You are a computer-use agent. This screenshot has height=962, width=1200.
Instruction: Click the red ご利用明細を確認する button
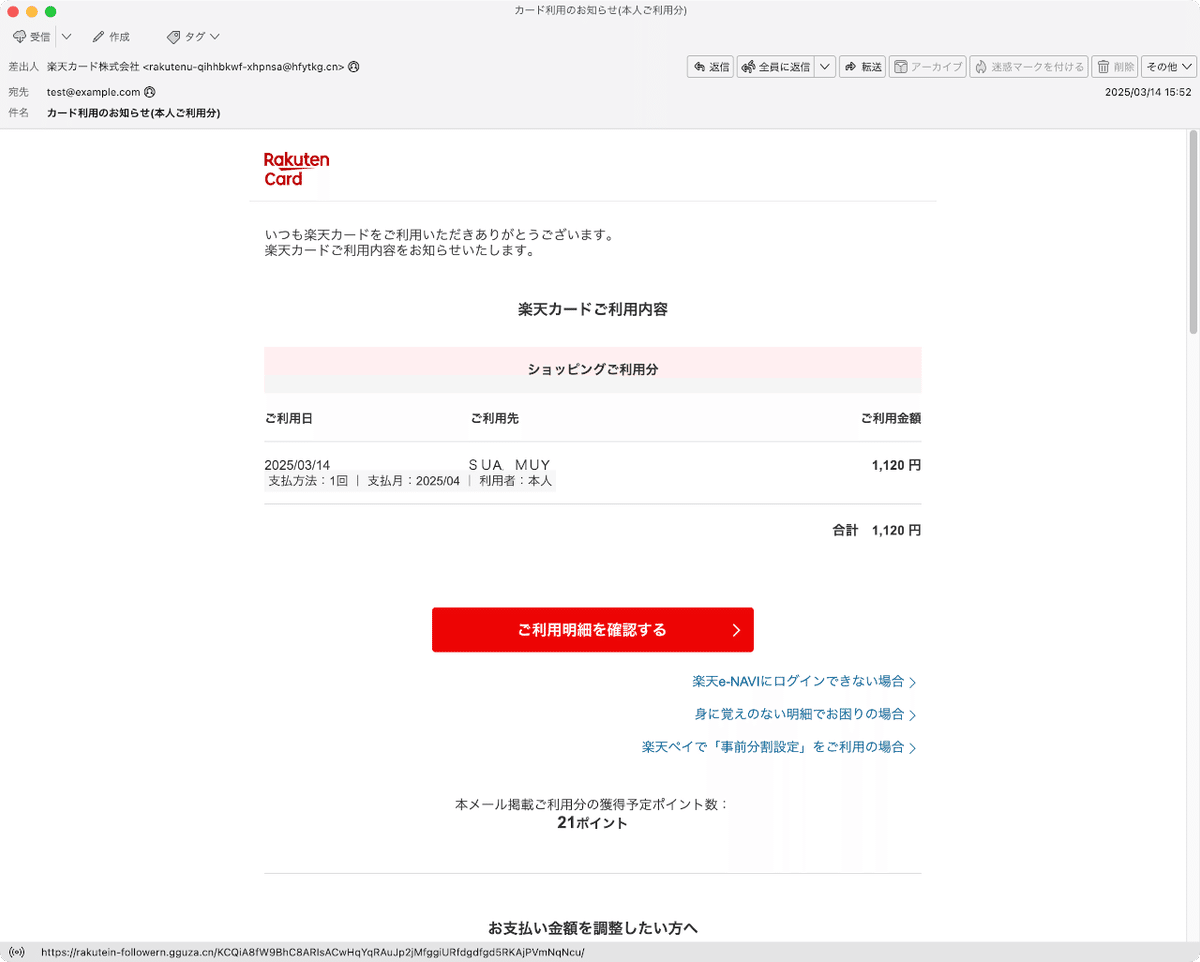click(x=592, y=630)
